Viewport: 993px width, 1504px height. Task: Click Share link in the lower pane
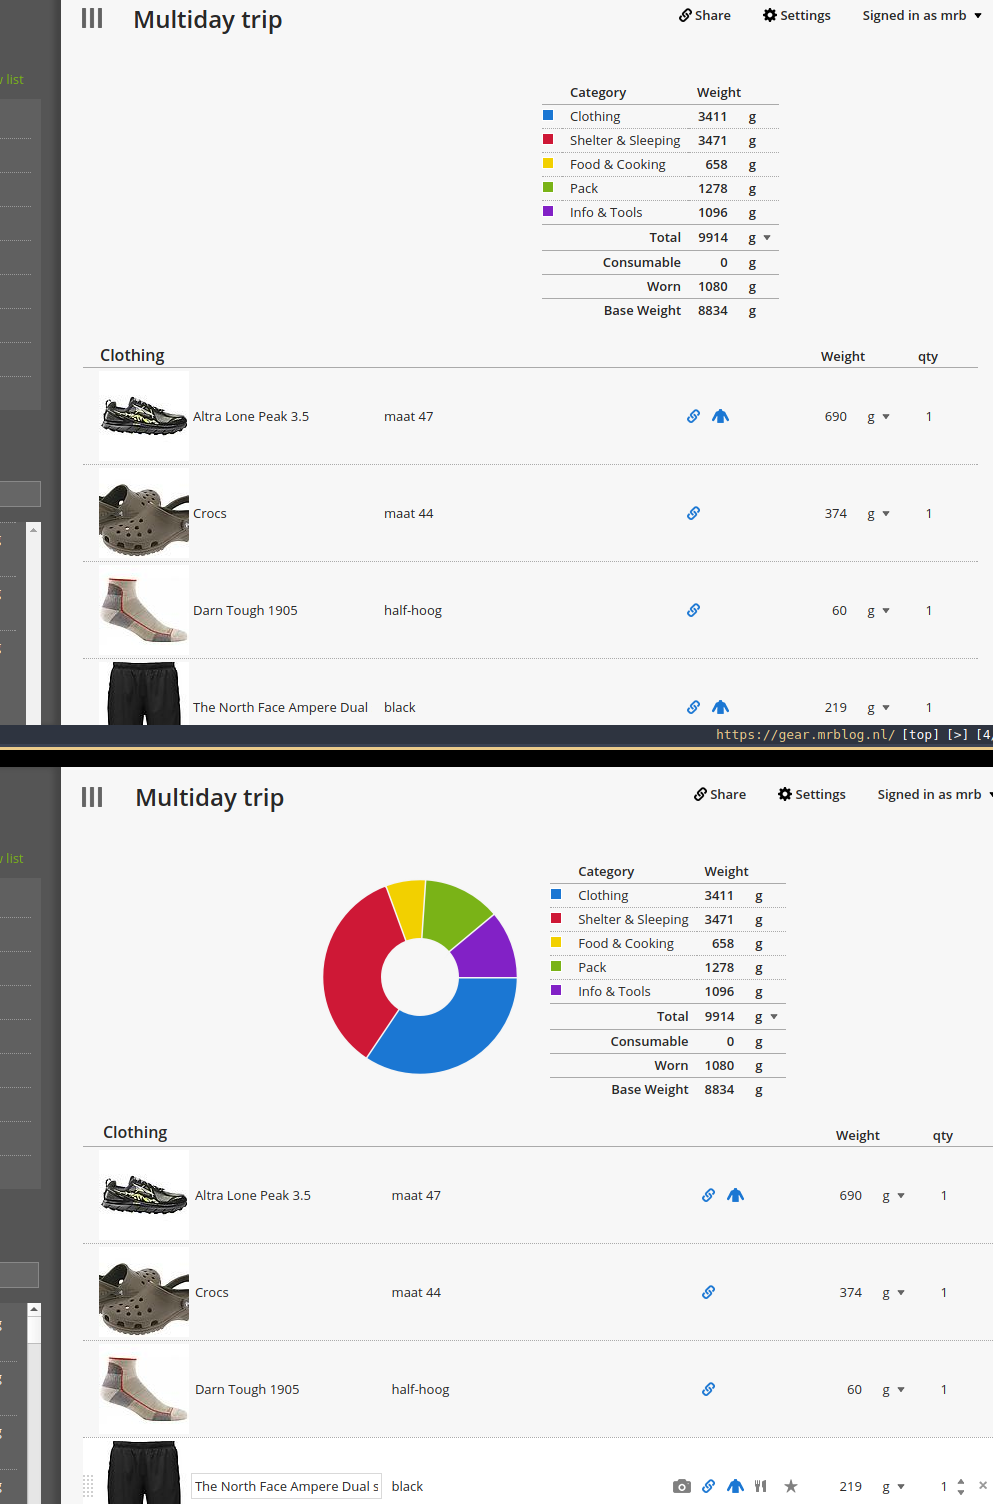click(720, 794)
